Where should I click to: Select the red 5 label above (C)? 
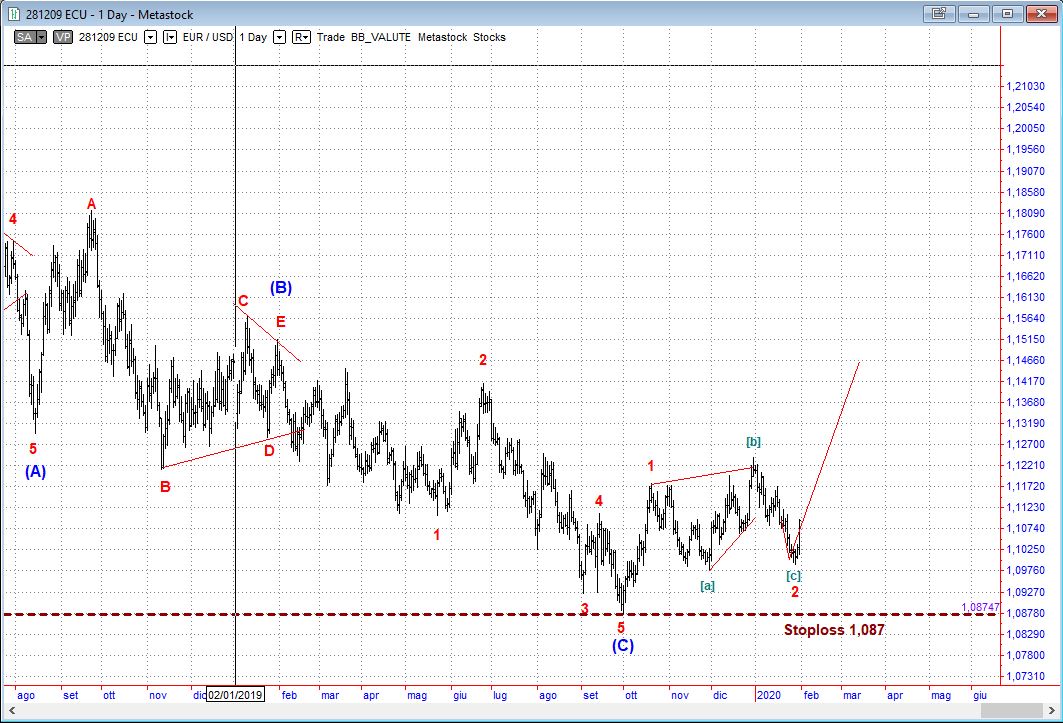tap(621, 628)
